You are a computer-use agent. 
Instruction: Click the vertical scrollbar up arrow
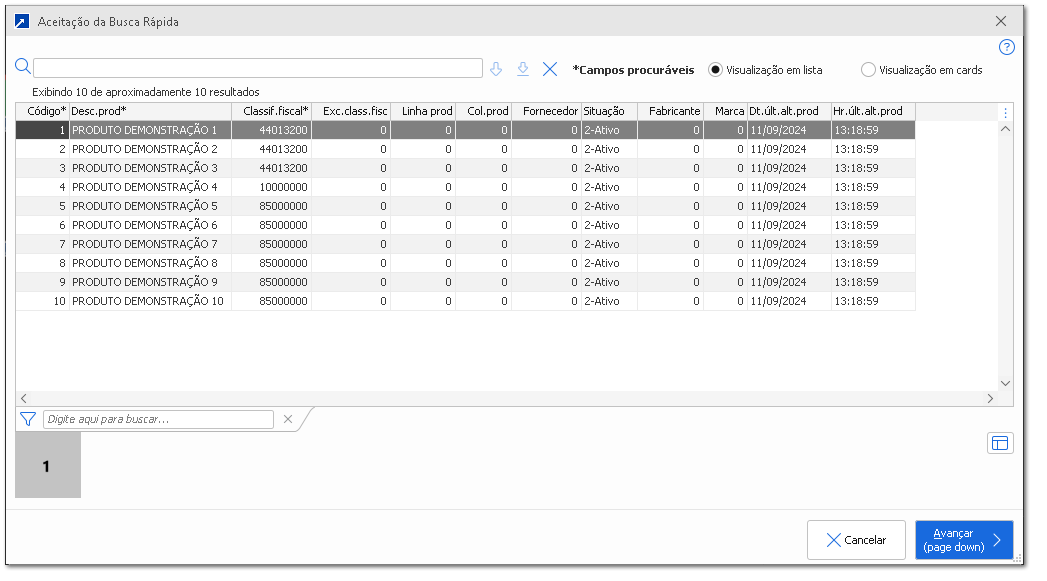point(1006,129)
